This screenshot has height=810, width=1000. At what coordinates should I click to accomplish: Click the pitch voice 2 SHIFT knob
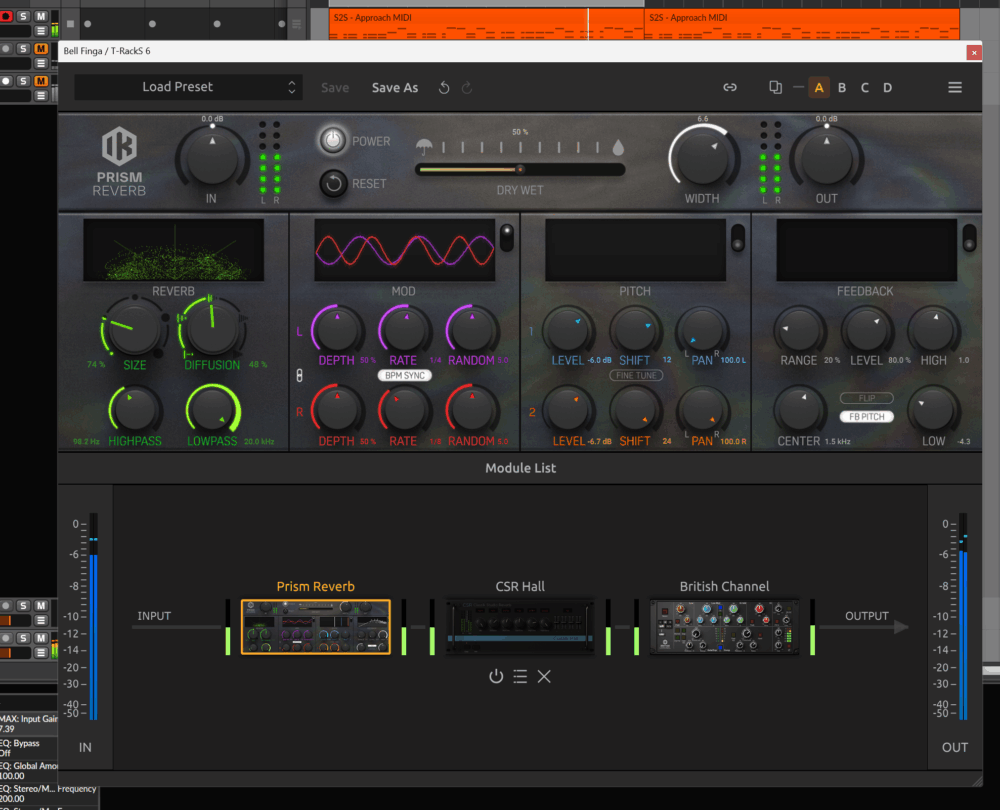(635, 410)
